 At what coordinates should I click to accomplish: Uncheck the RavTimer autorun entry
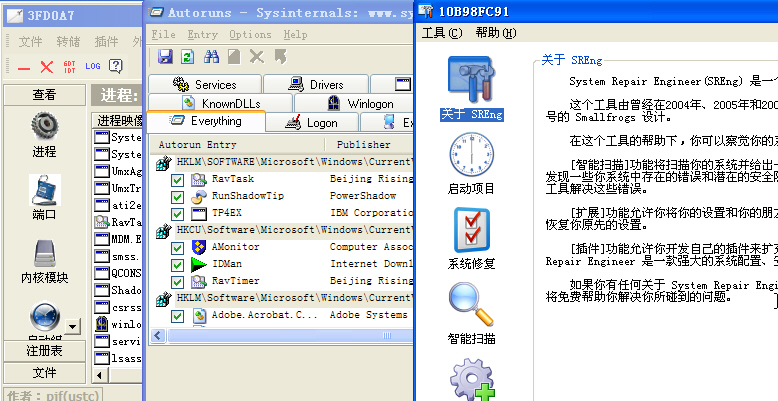pyautogui.click(x=177, y=282)
